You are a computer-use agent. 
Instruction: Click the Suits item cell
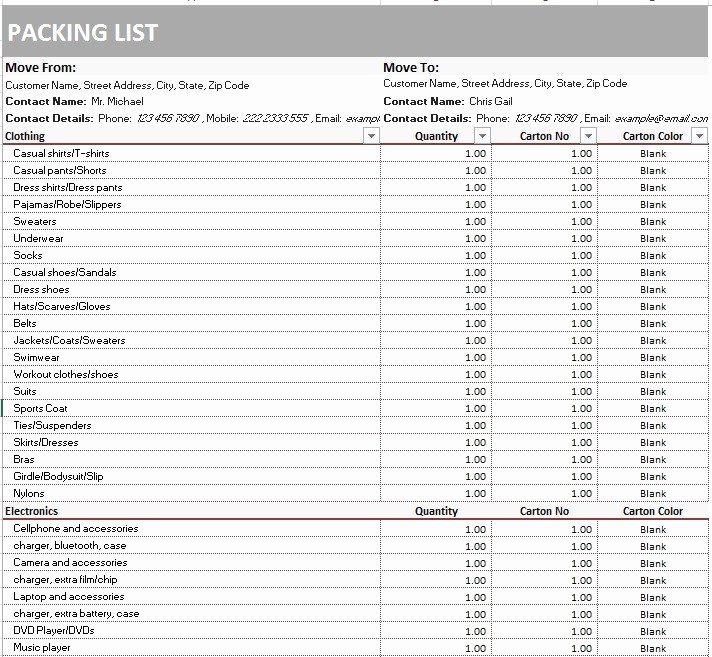[x=192, y=391]
